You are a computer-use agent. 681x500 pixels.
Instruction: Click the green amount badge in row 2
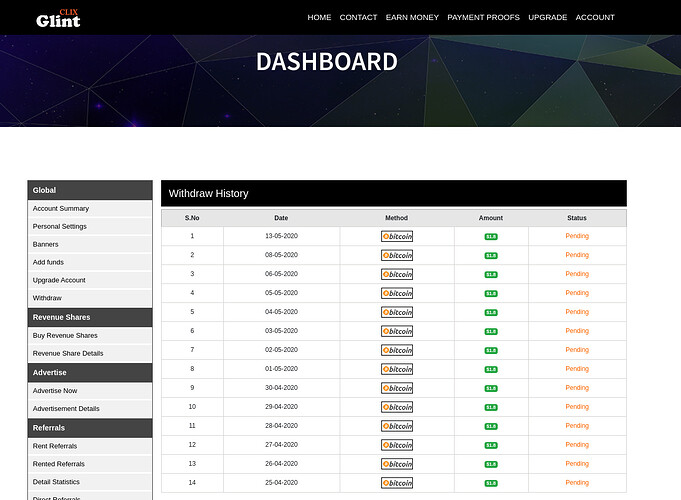pyautogui.click(x=491, y=256)
